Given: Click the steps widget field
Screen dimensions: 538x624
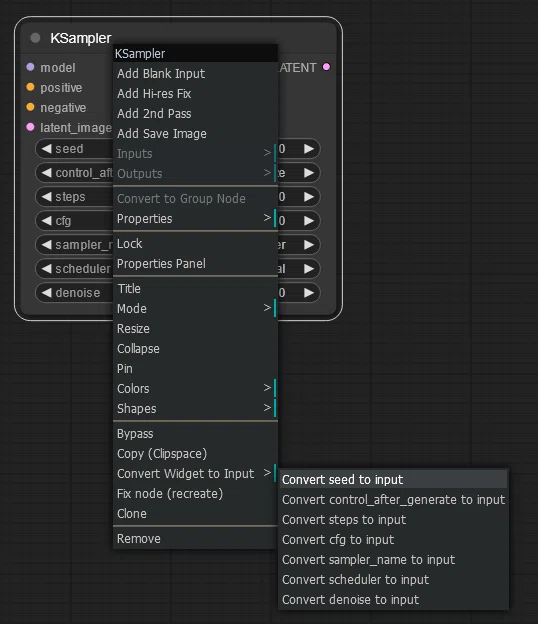Looking at the screenshot, I should [x=177, y=197].
